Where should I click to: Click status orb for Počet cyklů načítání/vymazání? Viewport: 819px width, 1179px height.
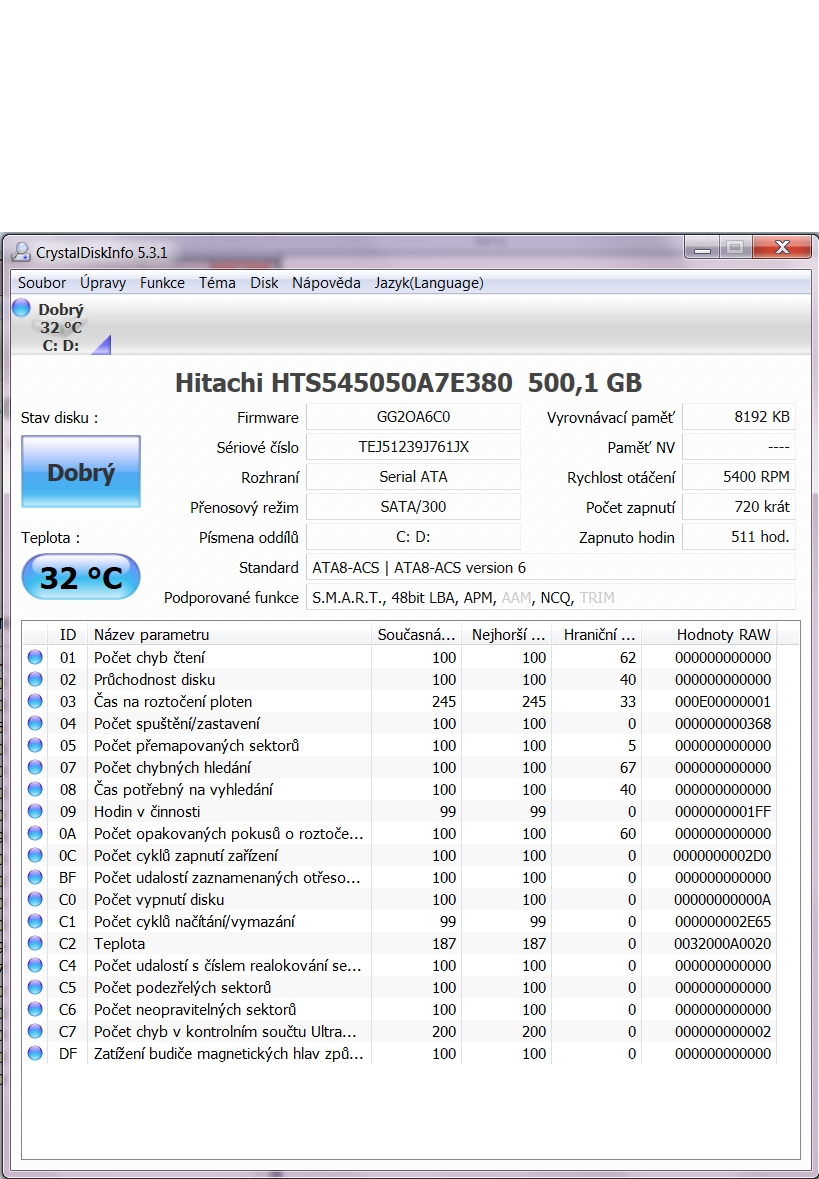(x=35, y=921)
